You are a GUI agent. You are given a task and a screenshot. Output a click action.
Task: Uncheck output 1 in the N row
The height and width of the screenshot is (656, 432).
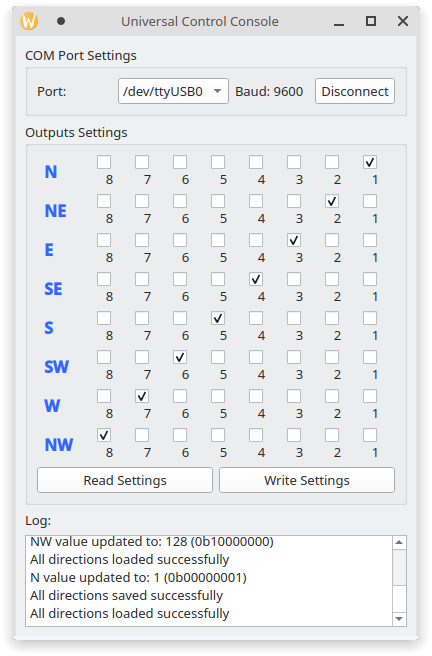pos(370,162)
